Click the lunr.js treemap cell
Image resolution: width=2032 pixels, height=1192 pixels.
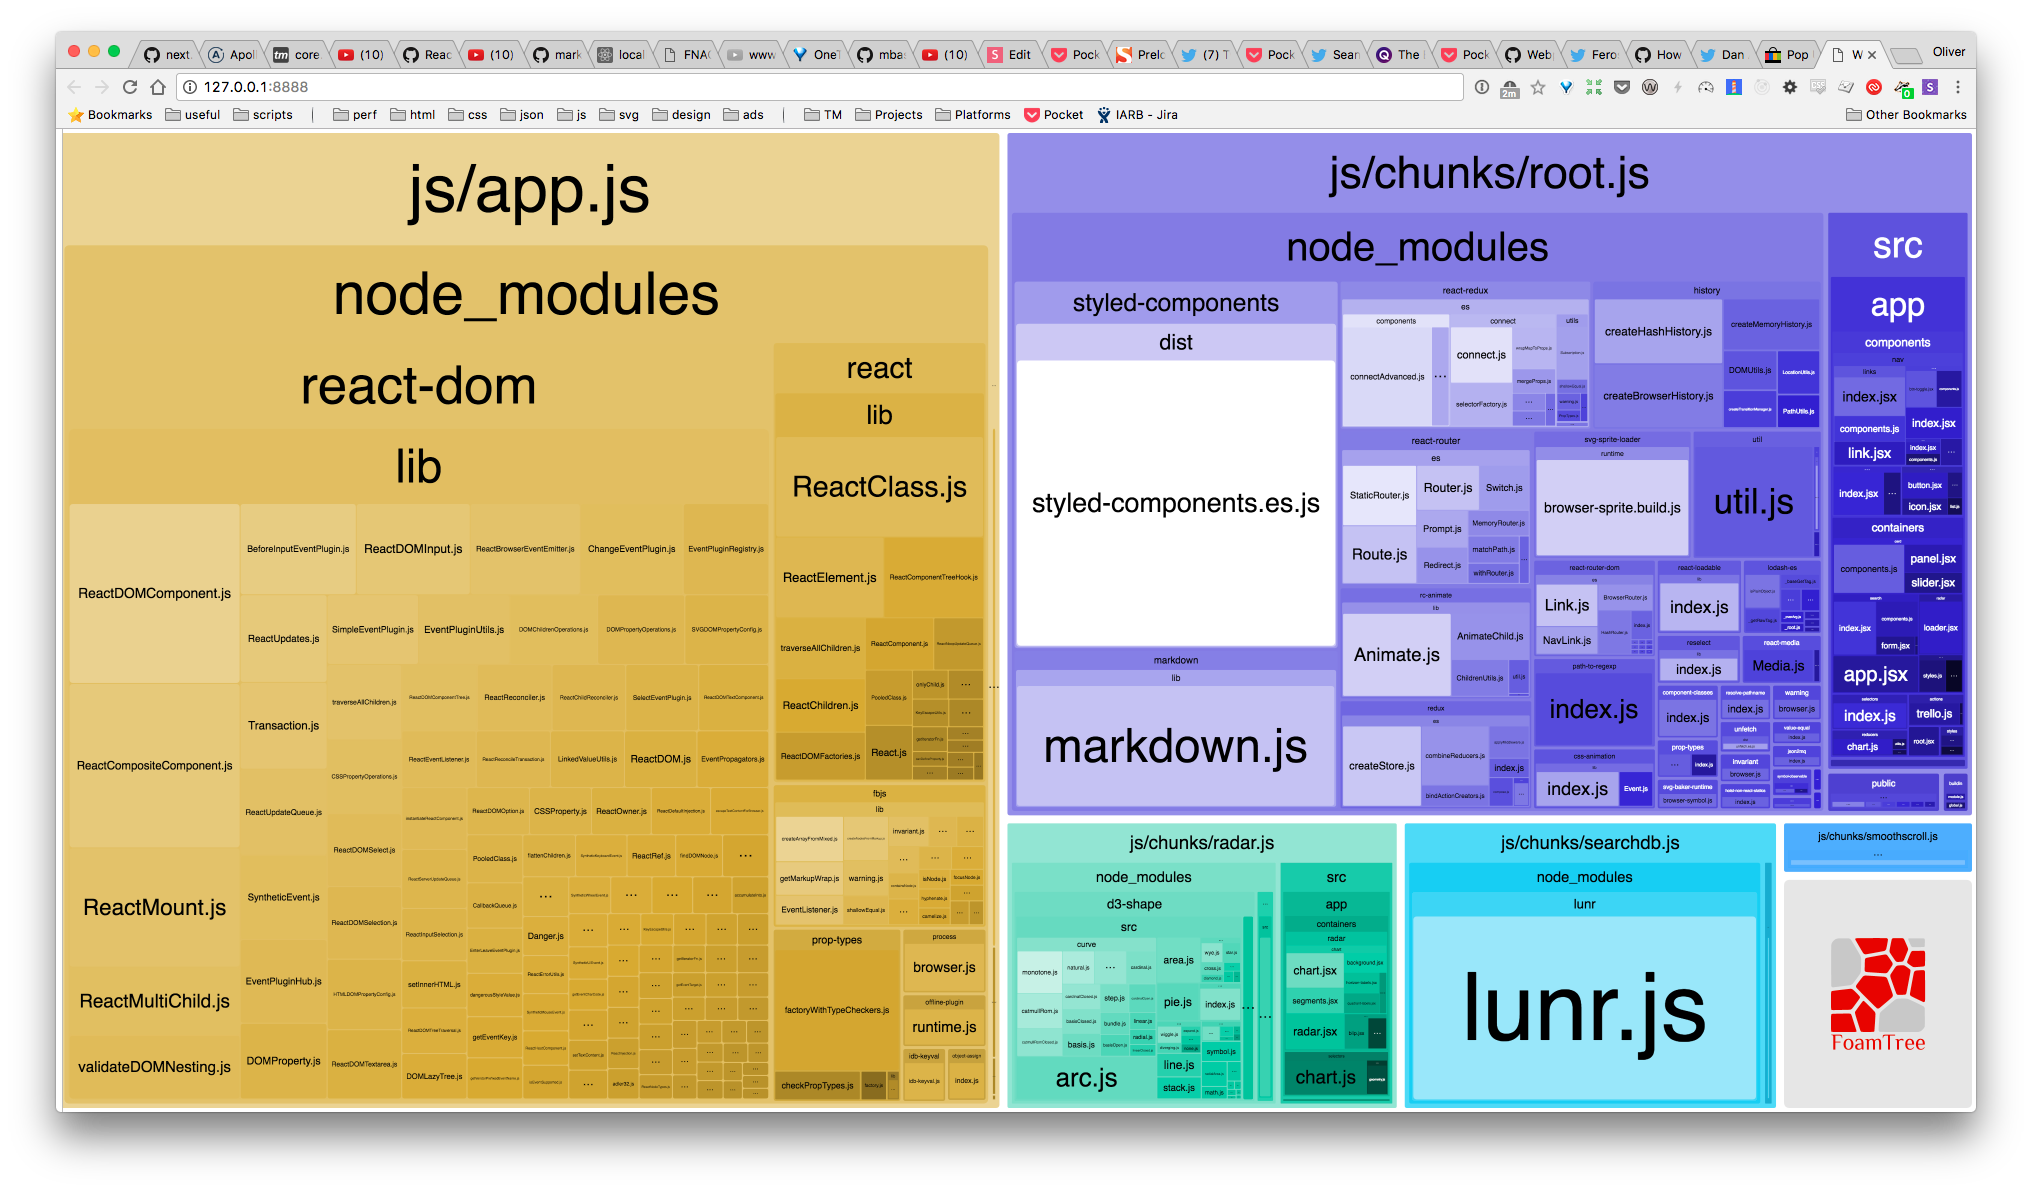1584,1008
